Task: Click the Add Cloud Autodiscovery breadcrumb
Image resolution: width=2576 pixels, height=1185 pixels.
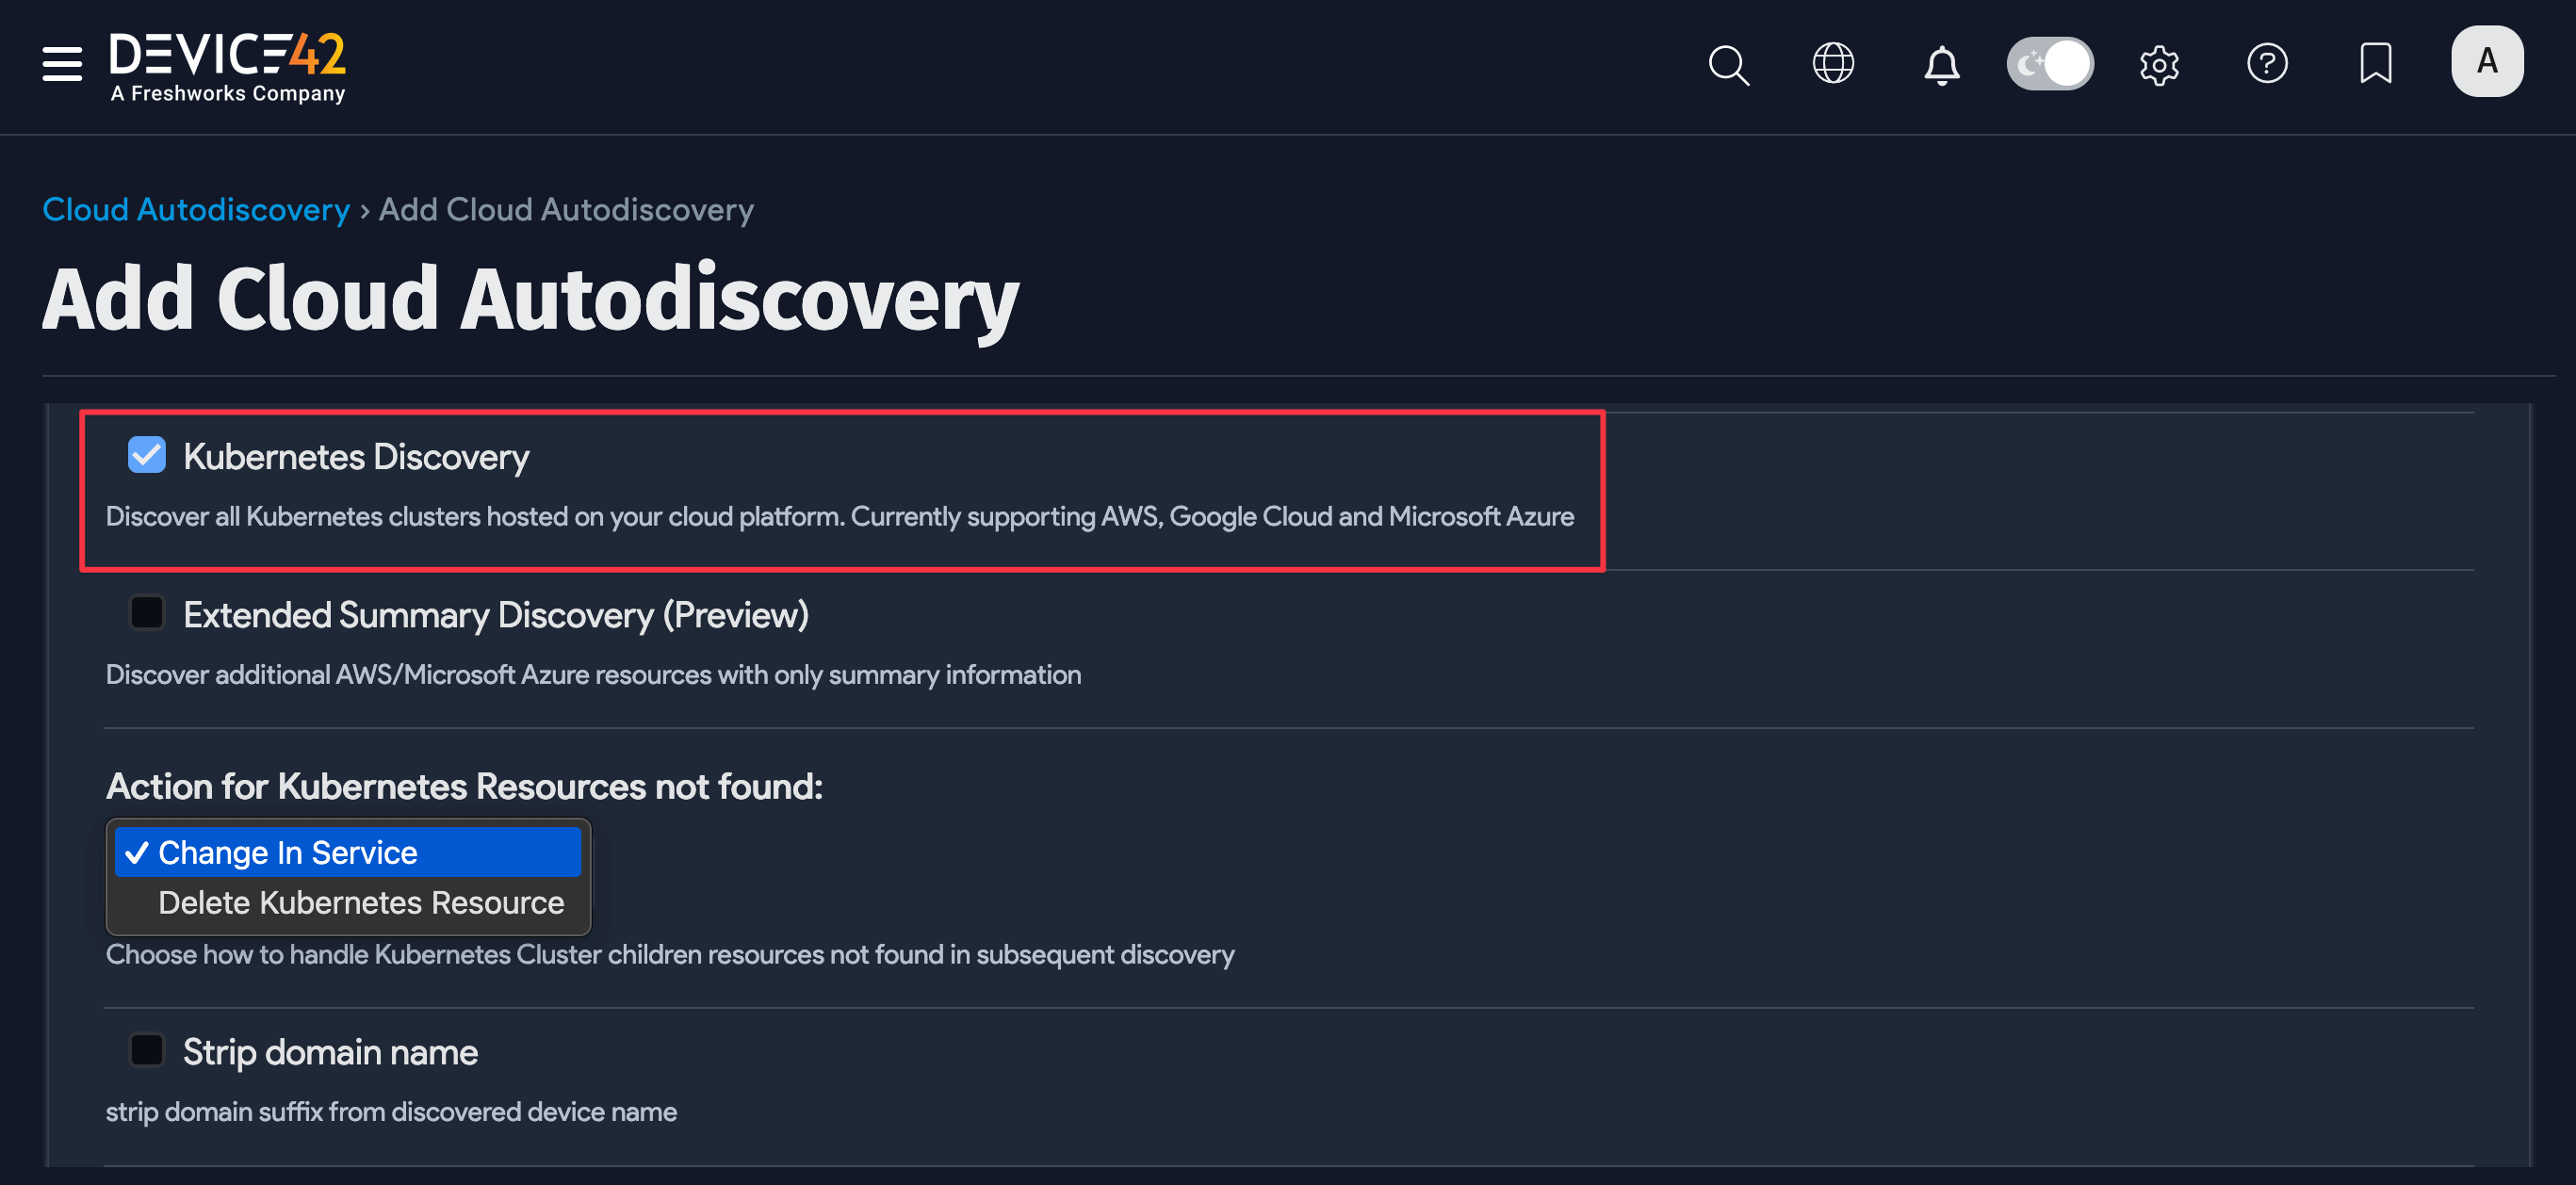Action: [x=565, y=209]
